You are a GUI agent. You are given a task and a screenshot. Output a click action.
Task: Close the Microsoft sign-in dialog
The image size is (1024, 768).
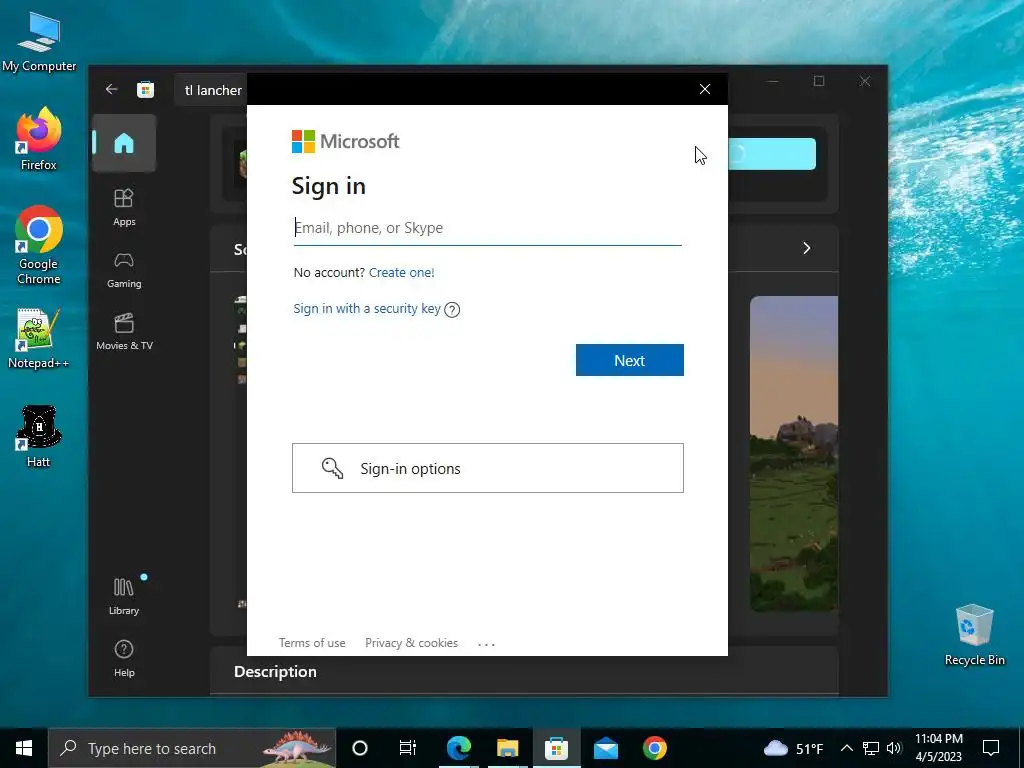click(x=705, y=89)
